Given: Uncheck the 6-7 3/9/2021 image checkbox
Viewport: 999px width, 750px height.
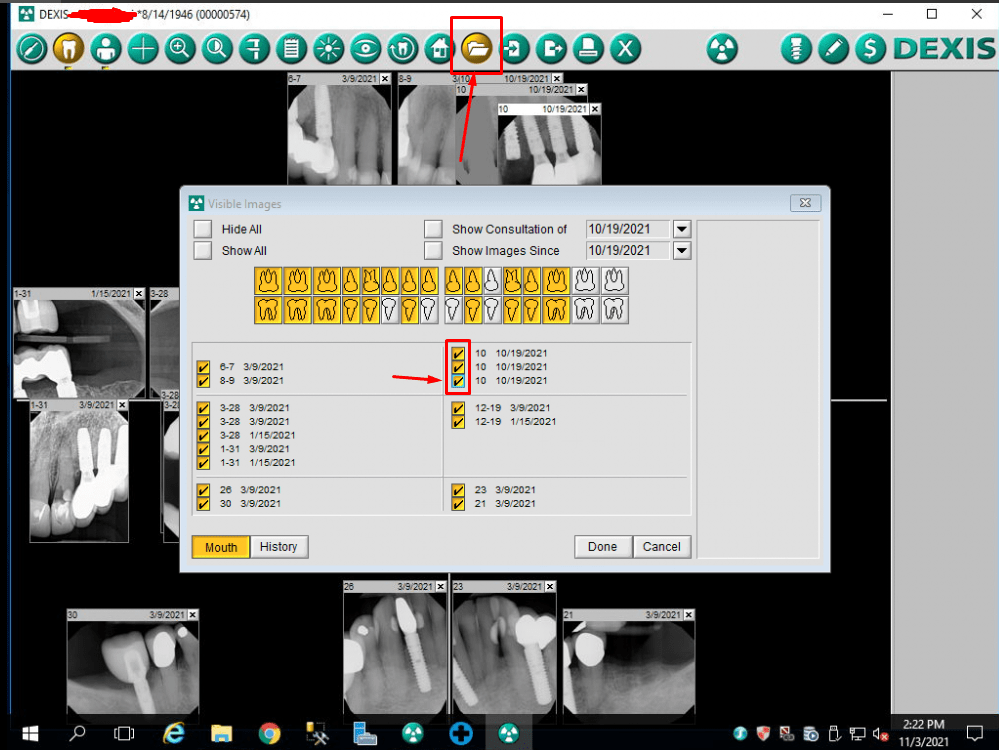Looking at the screenshot, I should coord(203,367).
